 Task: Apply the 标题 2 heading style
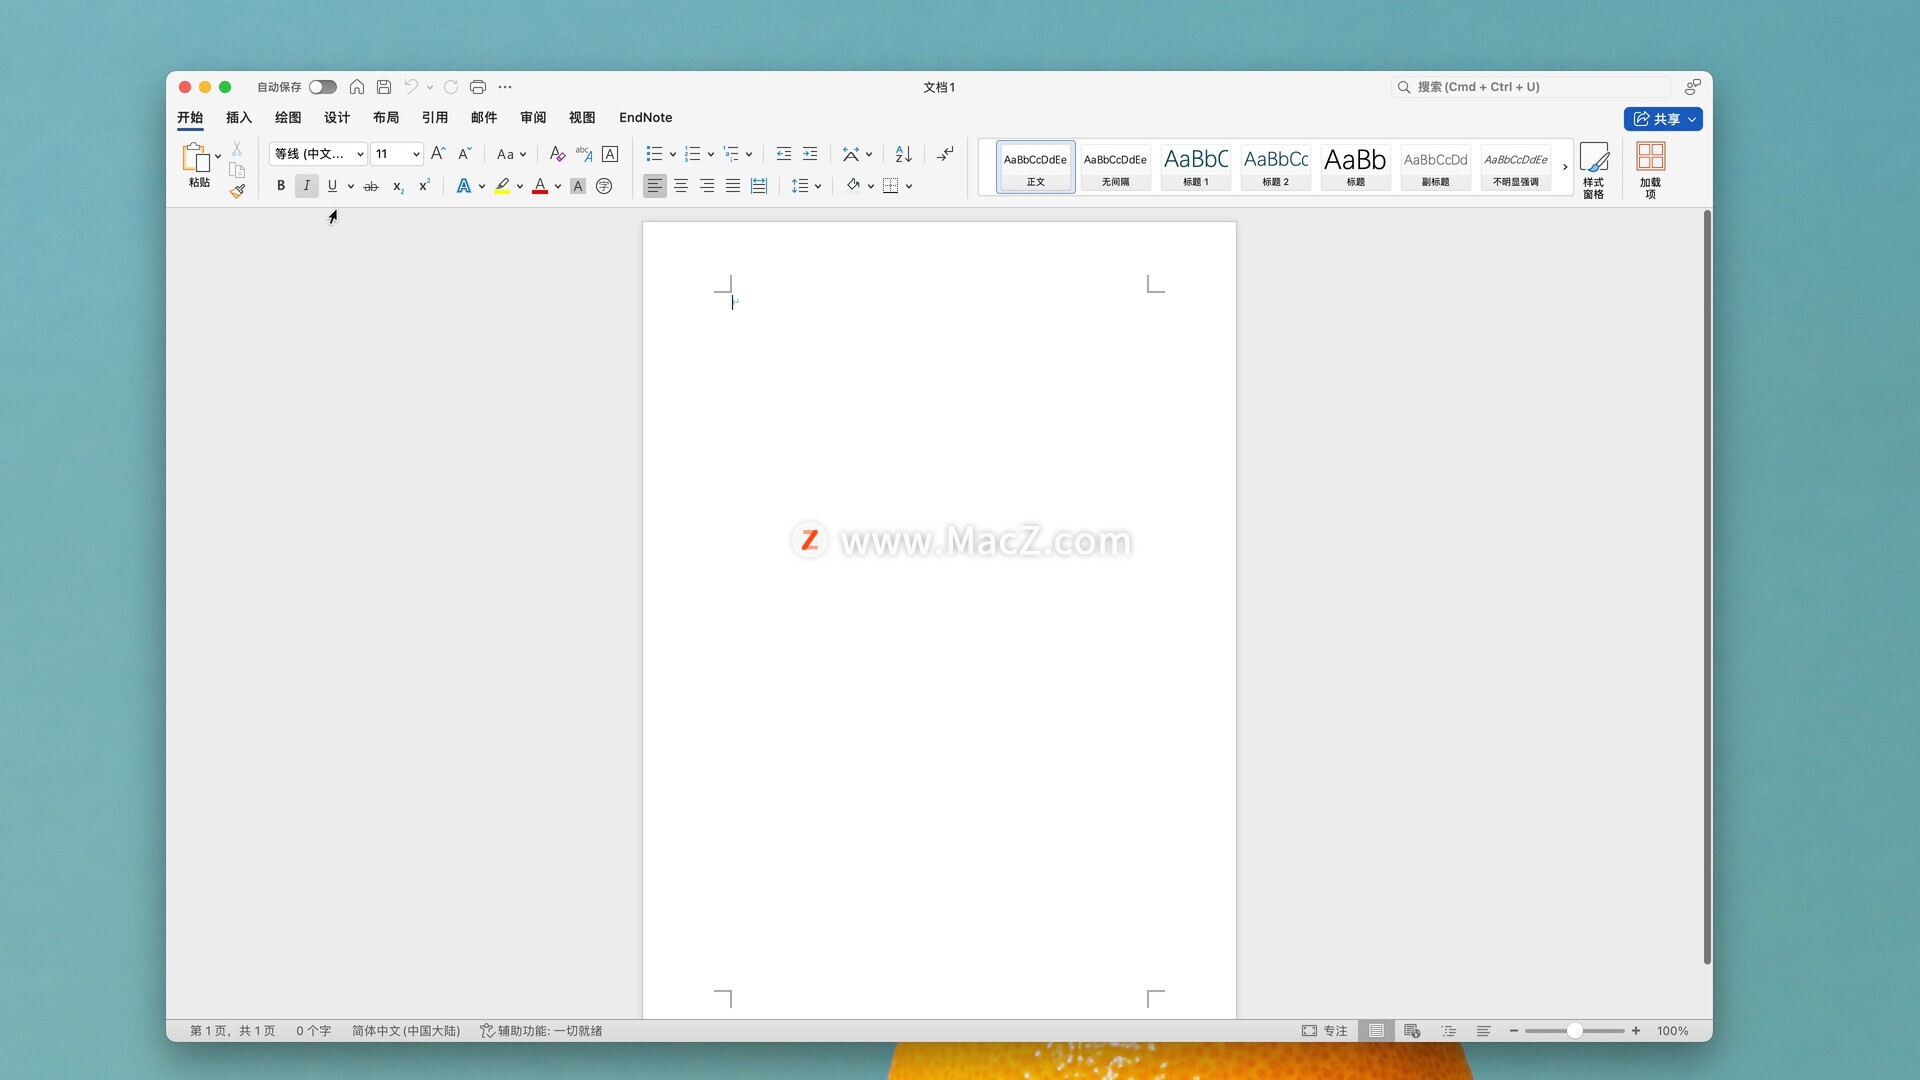pos(1275,167)
